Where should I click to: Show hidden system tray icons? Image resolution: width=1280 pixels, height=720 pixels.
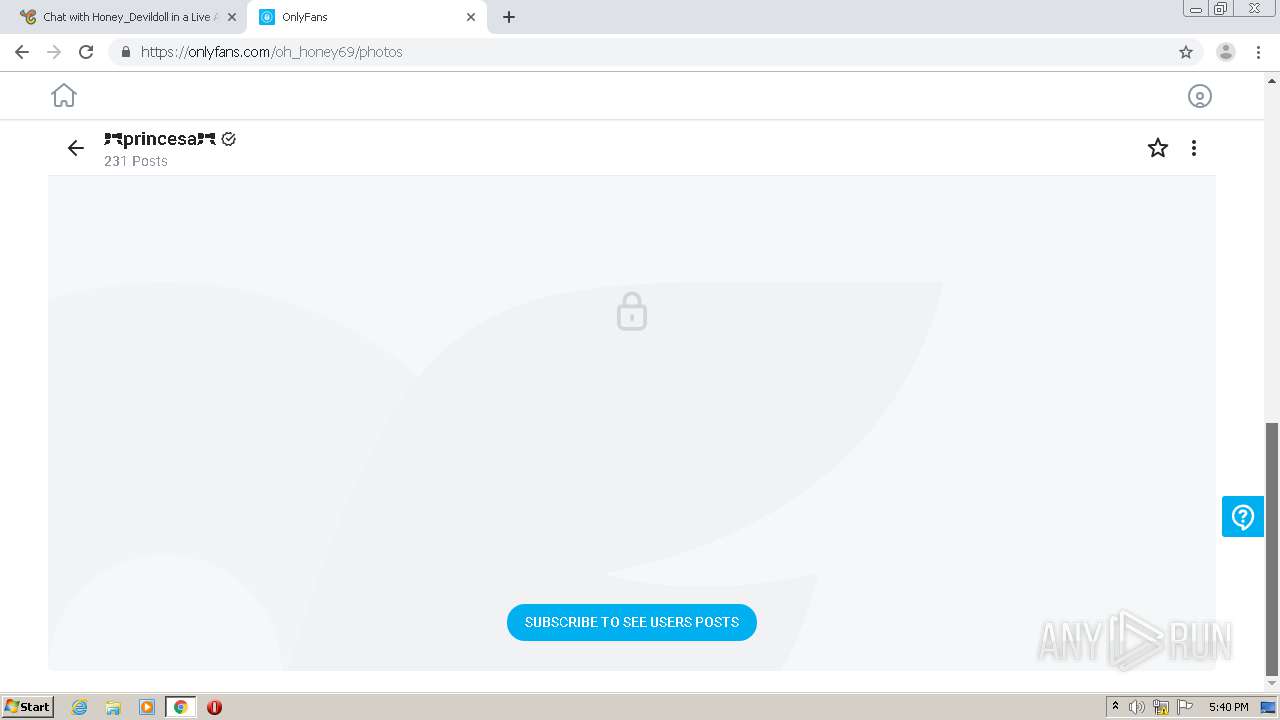tap(1115, 706)
